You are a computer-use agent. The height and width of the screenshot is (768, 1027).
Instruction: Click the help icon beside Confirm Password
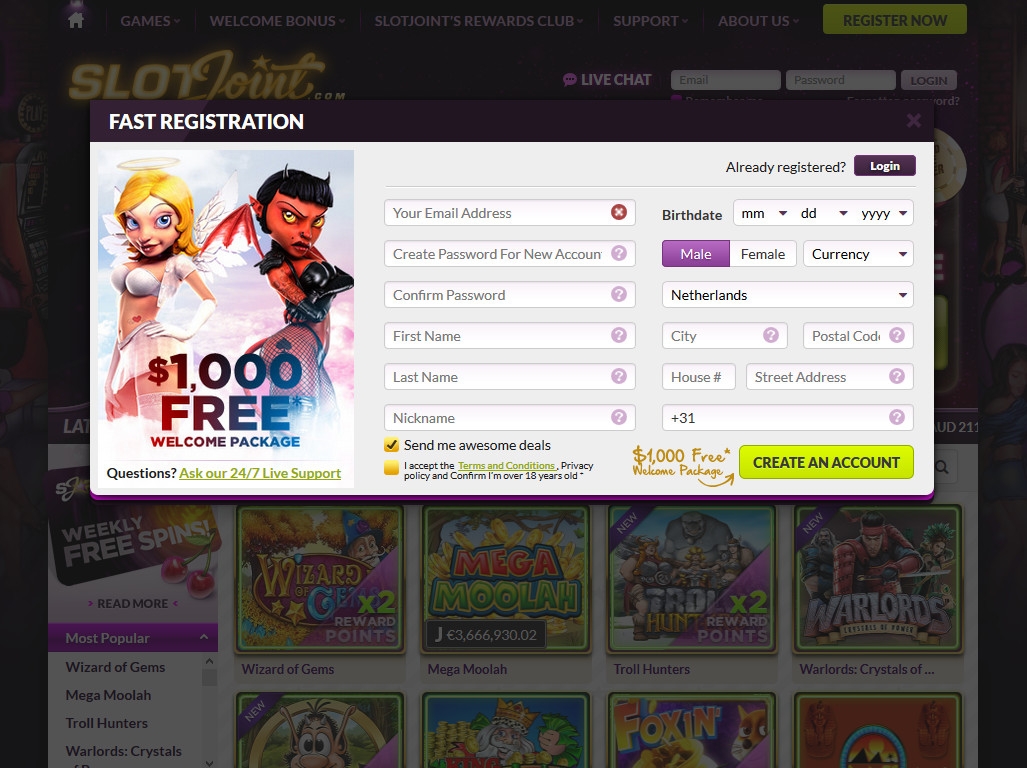(x=618, y=295)
